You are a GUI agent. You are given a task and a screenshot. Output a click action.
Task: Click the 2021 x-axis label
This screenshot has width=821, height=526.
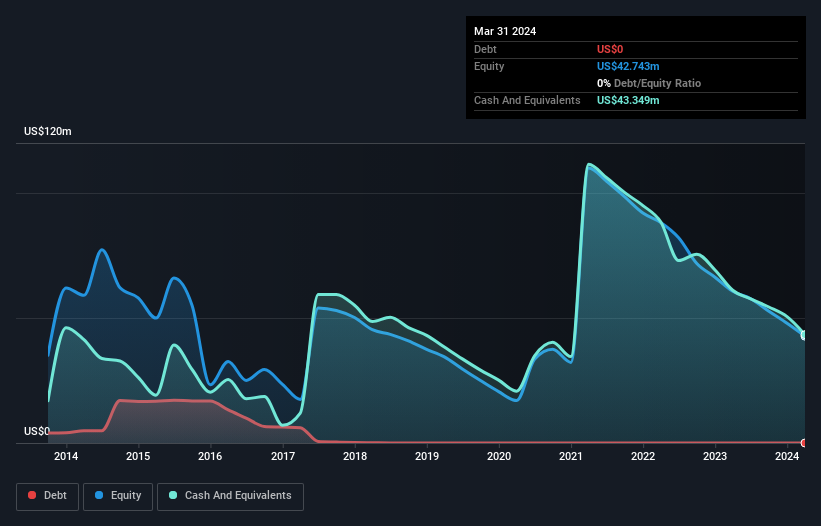tap(571, 456)
